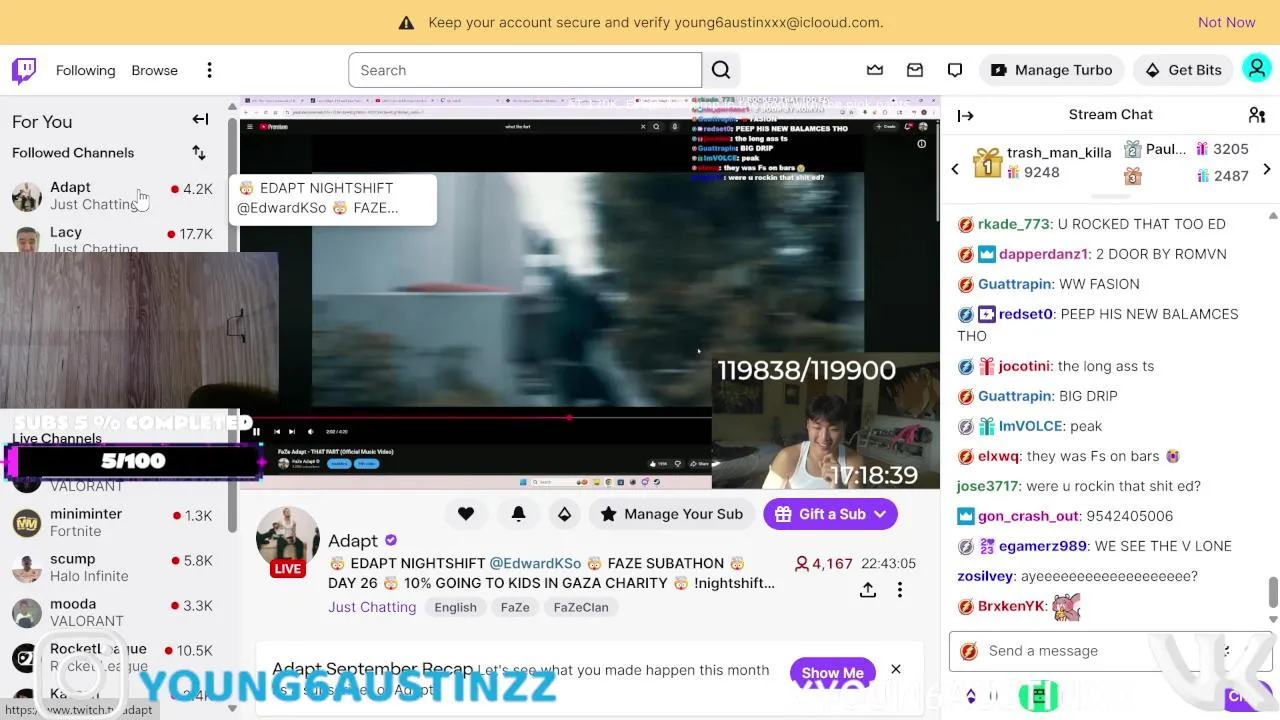Click username dapperdanz1 in chat

point(1043,254)
